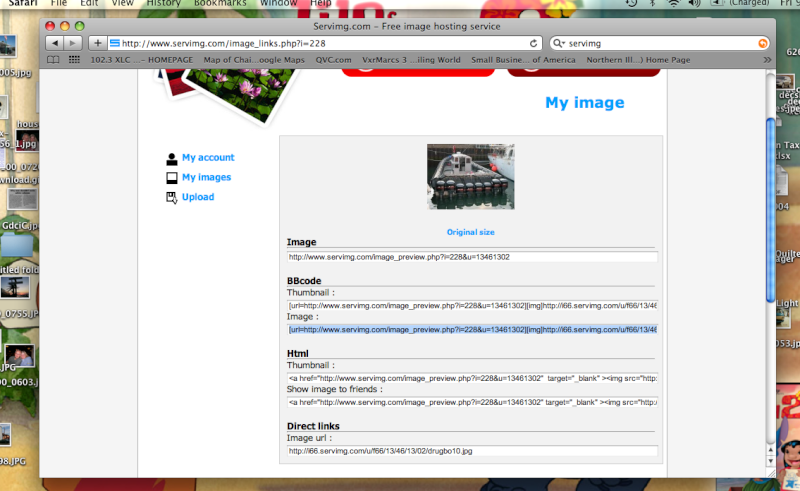Screen dimensions: 800x491
Task: Click the disk icon beside Upload
Action: 172,198
